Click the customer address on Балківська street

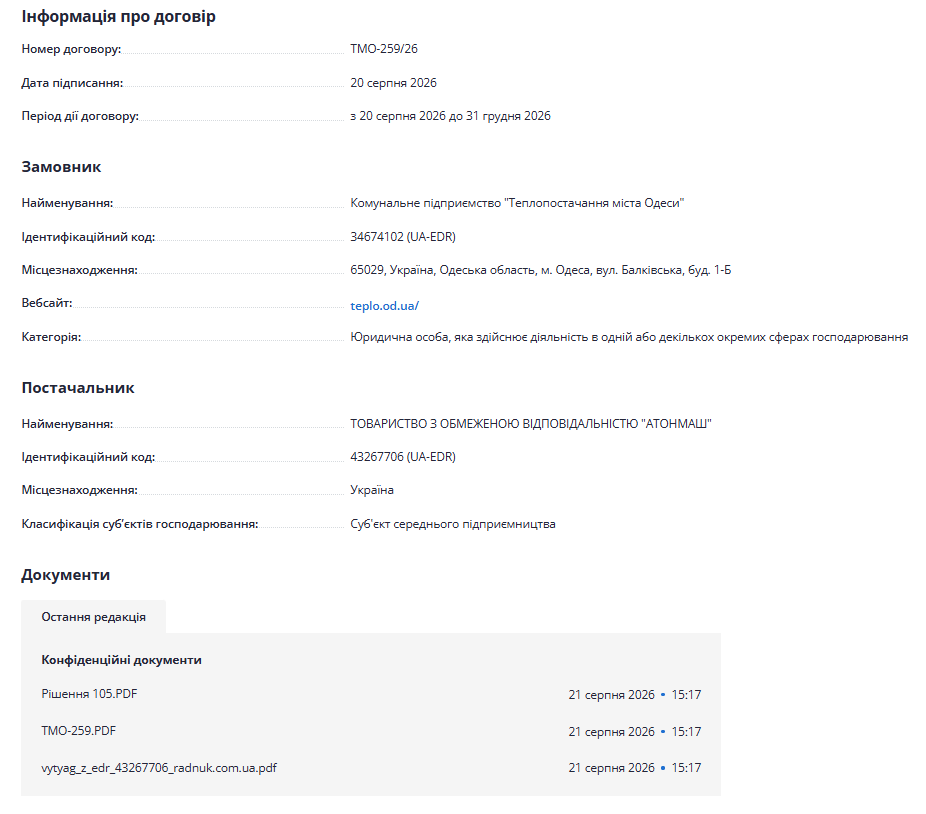(x=540, y=270)
